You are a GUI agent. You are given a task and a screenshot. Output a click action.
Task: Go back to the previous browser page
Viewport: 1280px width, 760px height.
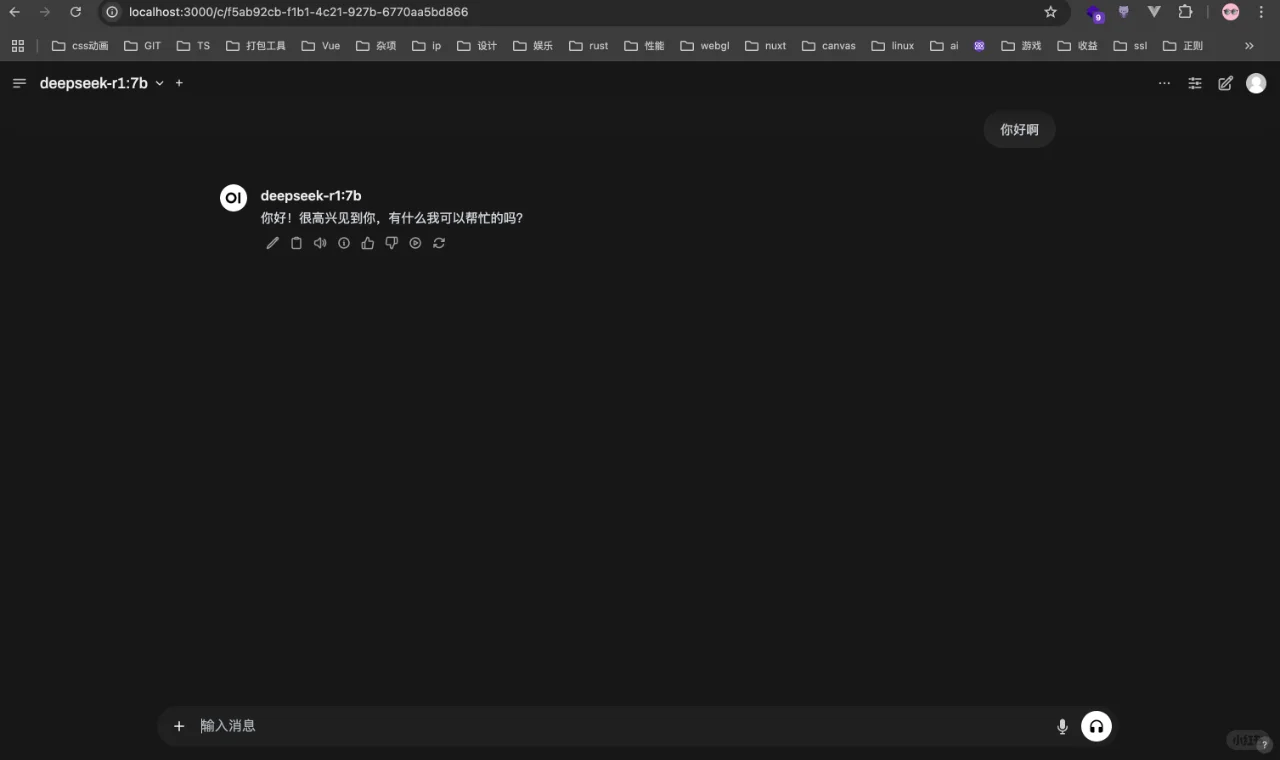15,12
